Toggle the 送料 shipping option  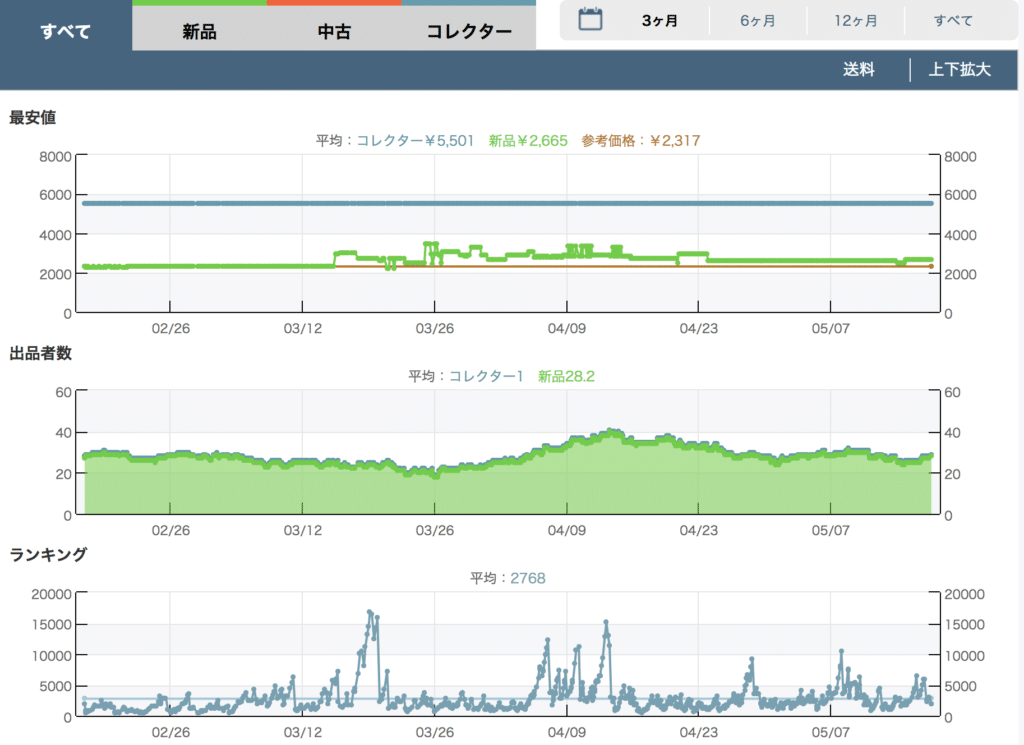pos(858,70)
